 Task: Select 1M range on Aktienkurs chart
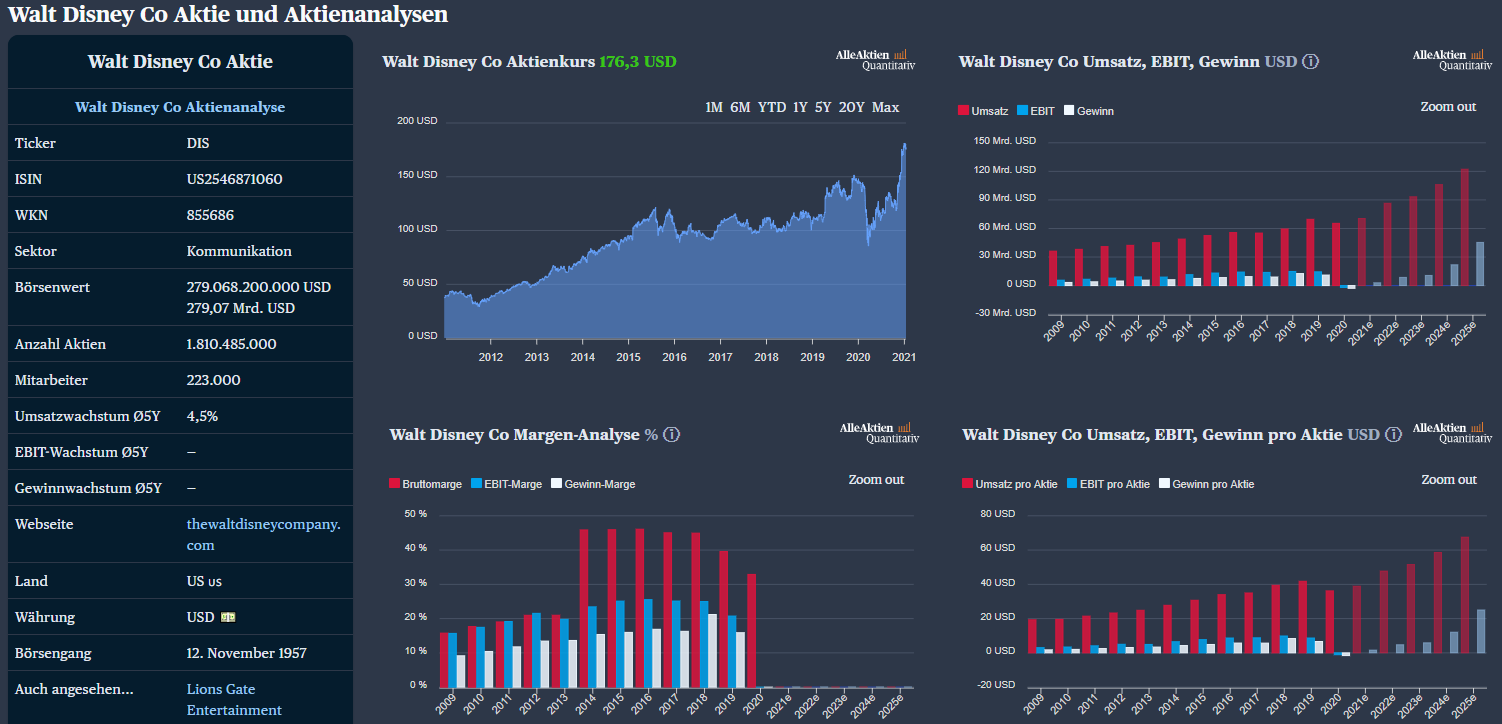[714, 107]
